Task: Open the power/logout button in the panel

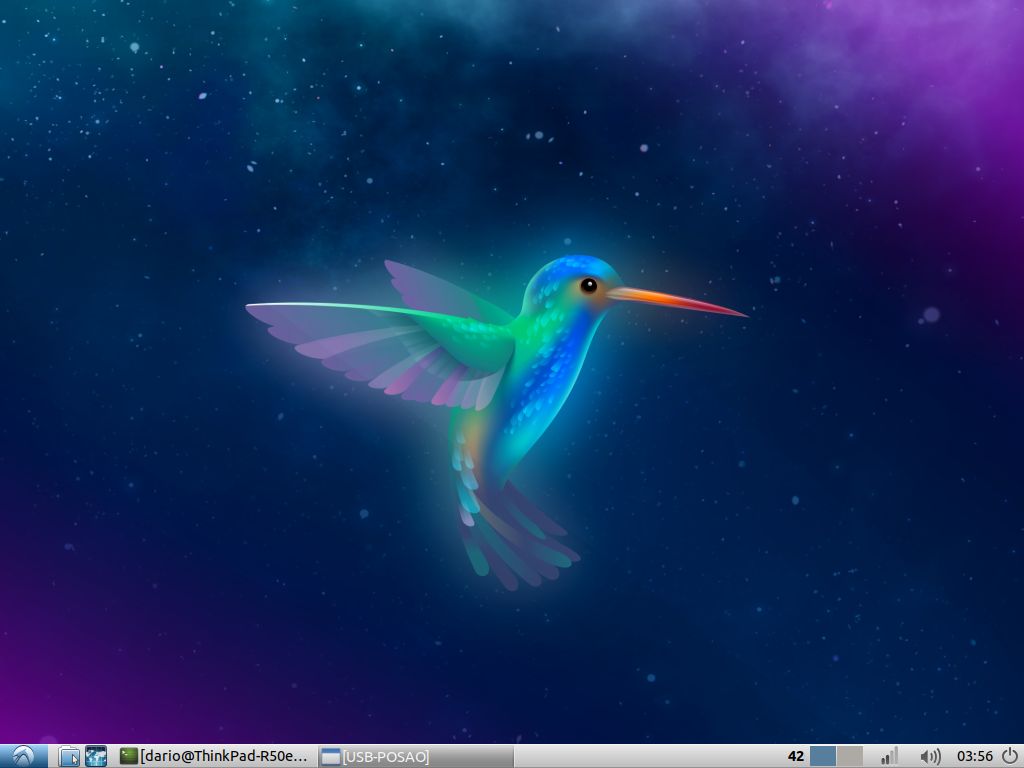Action: pyautogui.click(x=1010, y=756)
